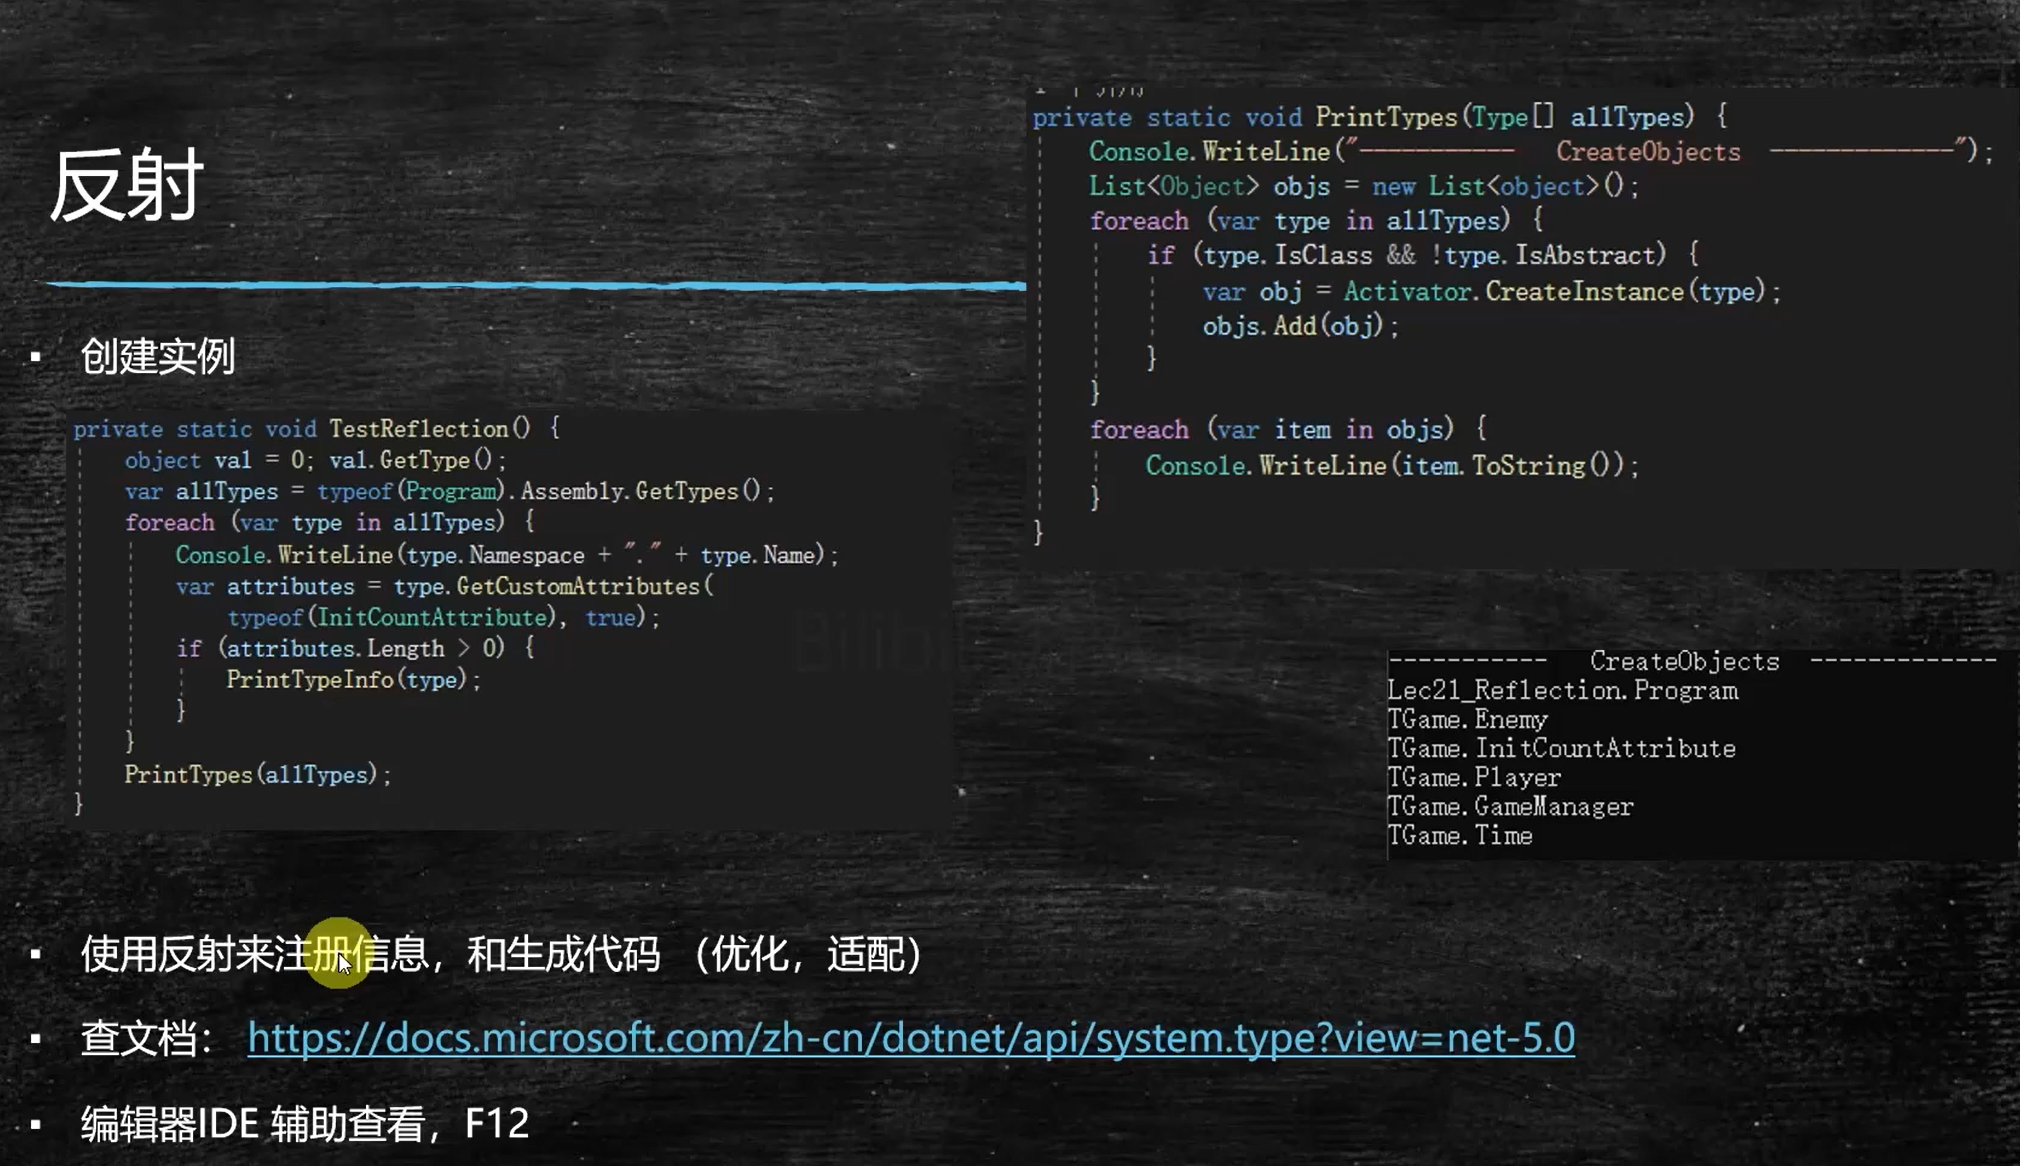Click the line object val = 0; val.GetType();
Screen dimensions: 2020x1166
click(x=316, y=460)
